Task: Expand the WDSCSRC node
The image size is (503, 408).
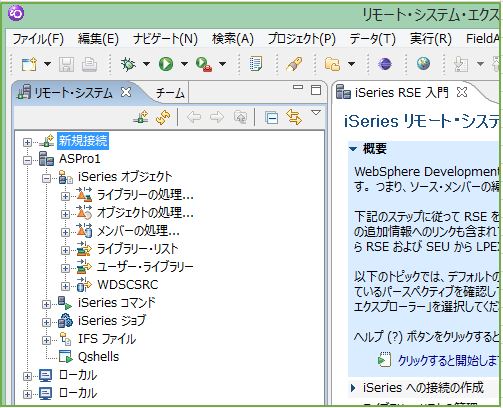Action: [x=65, y=286]
